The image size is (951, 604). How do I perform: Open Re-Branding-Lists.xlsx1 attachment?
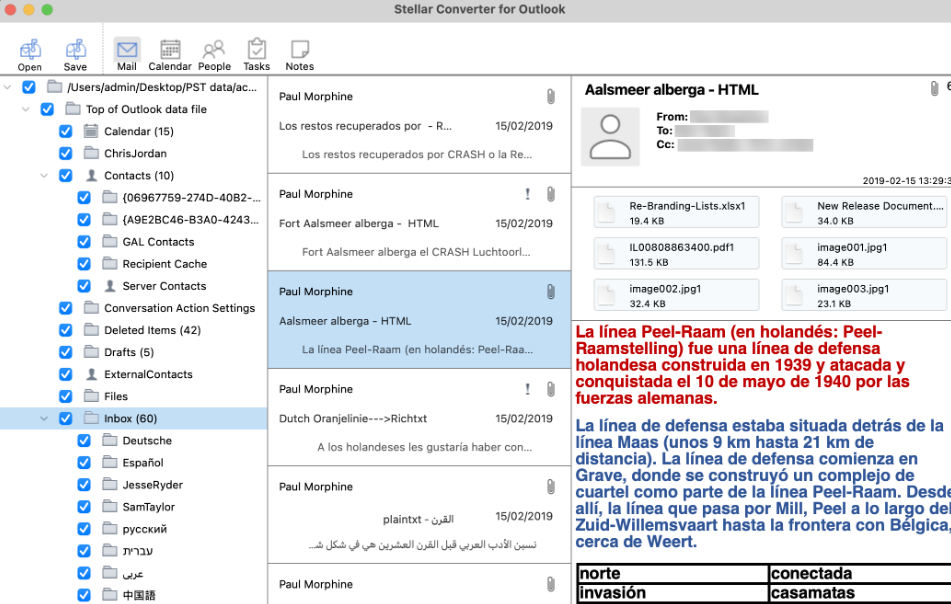point(676,212)
